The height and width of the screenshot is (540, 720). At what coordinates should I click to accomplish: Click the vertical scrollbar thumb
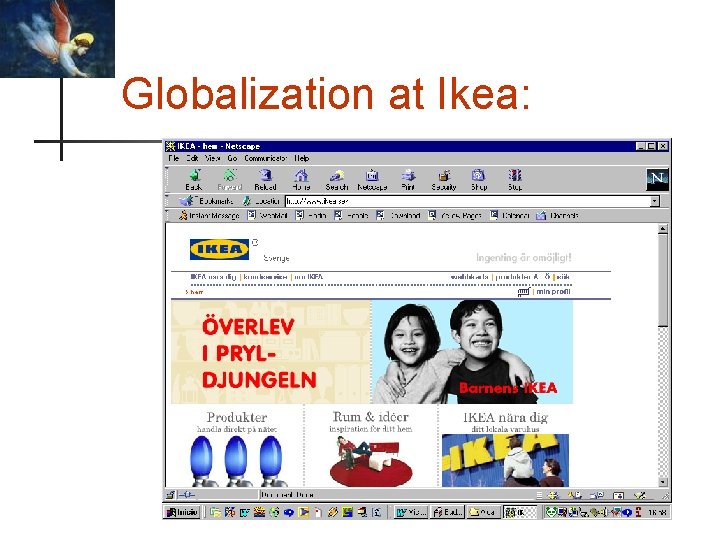(663, 280)
